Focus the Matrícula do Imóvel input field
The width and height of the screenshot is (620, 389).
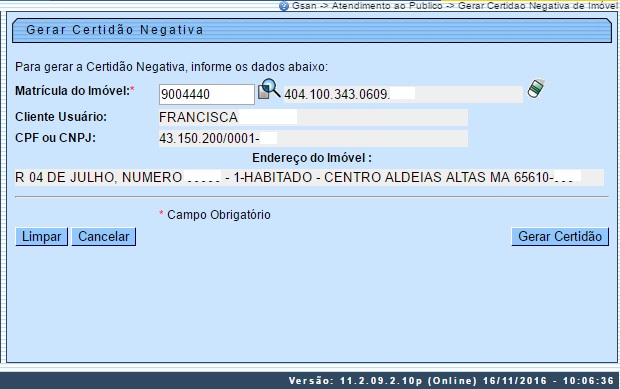tap(207, 94)
